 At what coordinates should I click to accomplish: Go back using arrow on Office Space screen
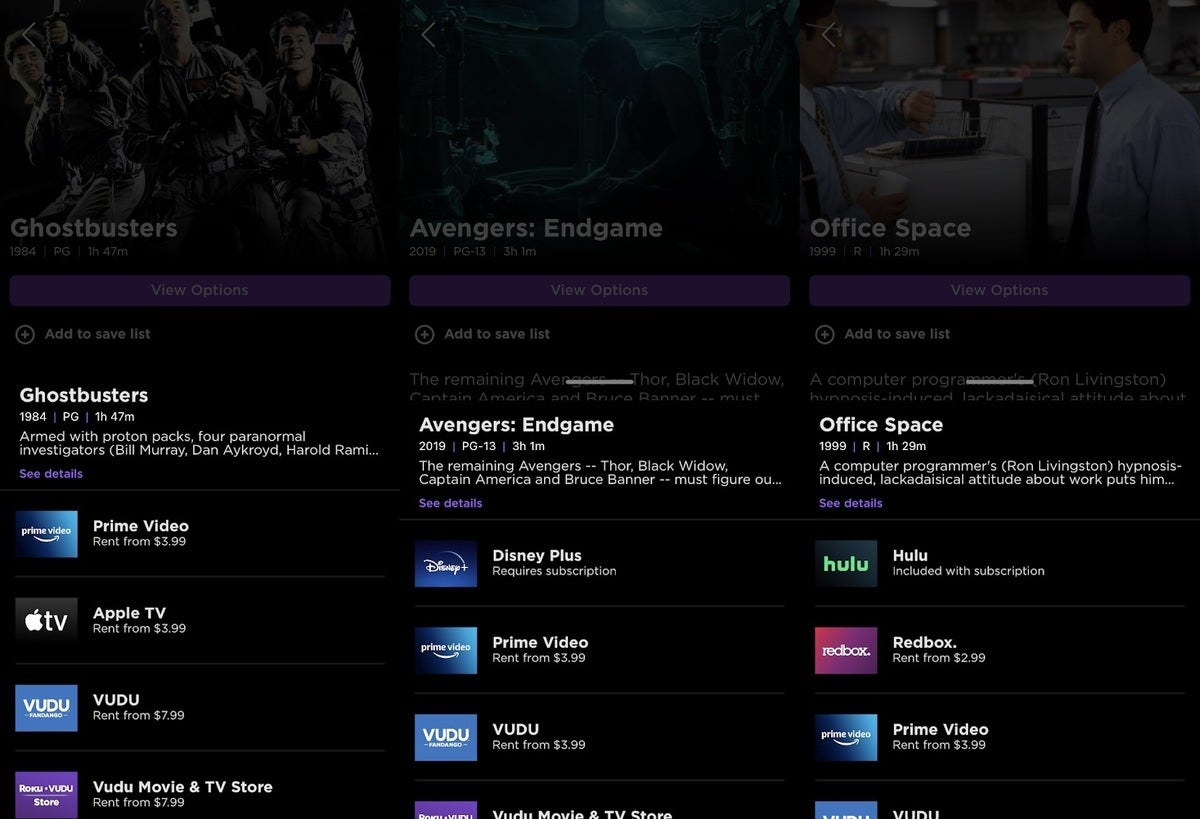(x=829, y=34)
